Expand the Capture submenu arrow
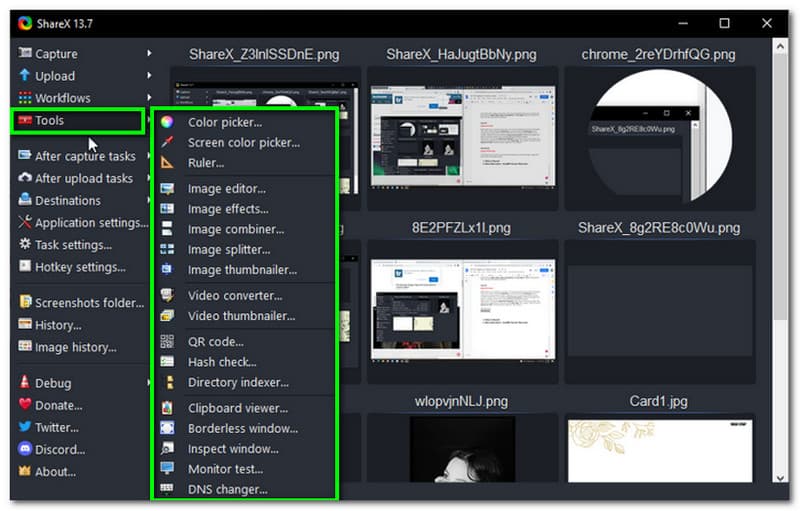Viewport: 800px width, 511px height. [x=149, y=53]
